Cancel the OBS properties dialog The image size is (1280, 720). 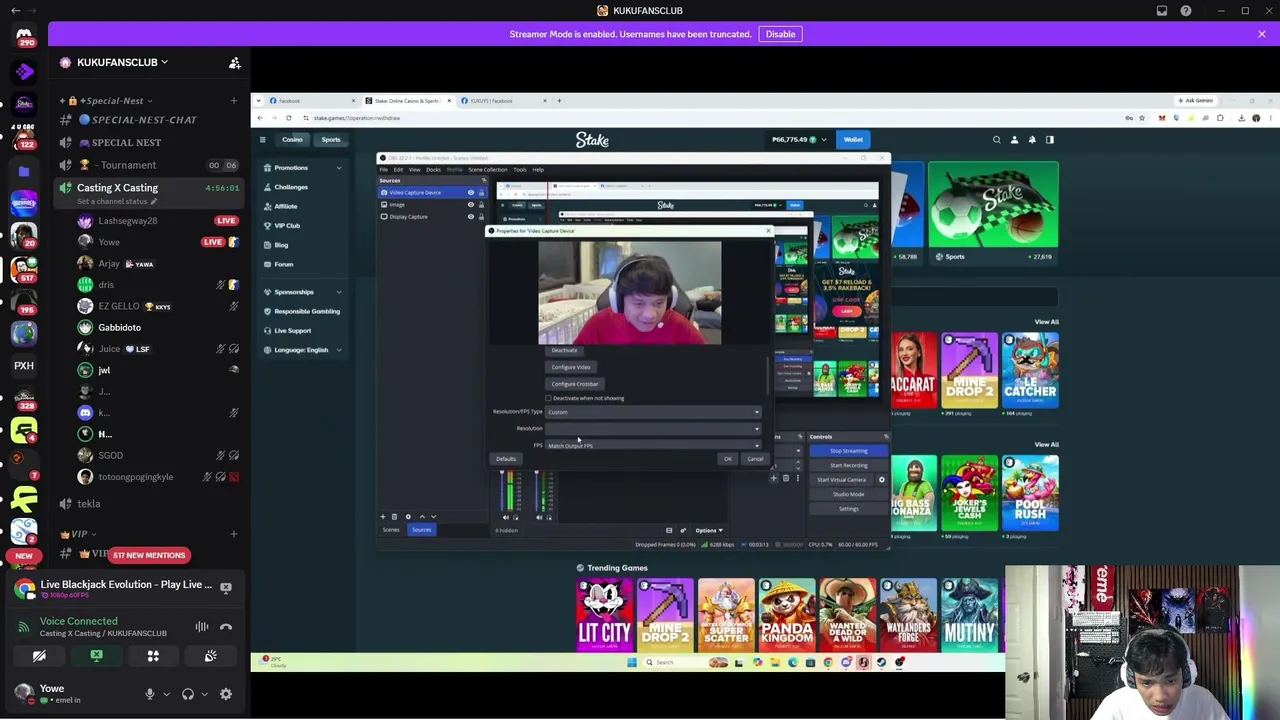tap(755, 459)
